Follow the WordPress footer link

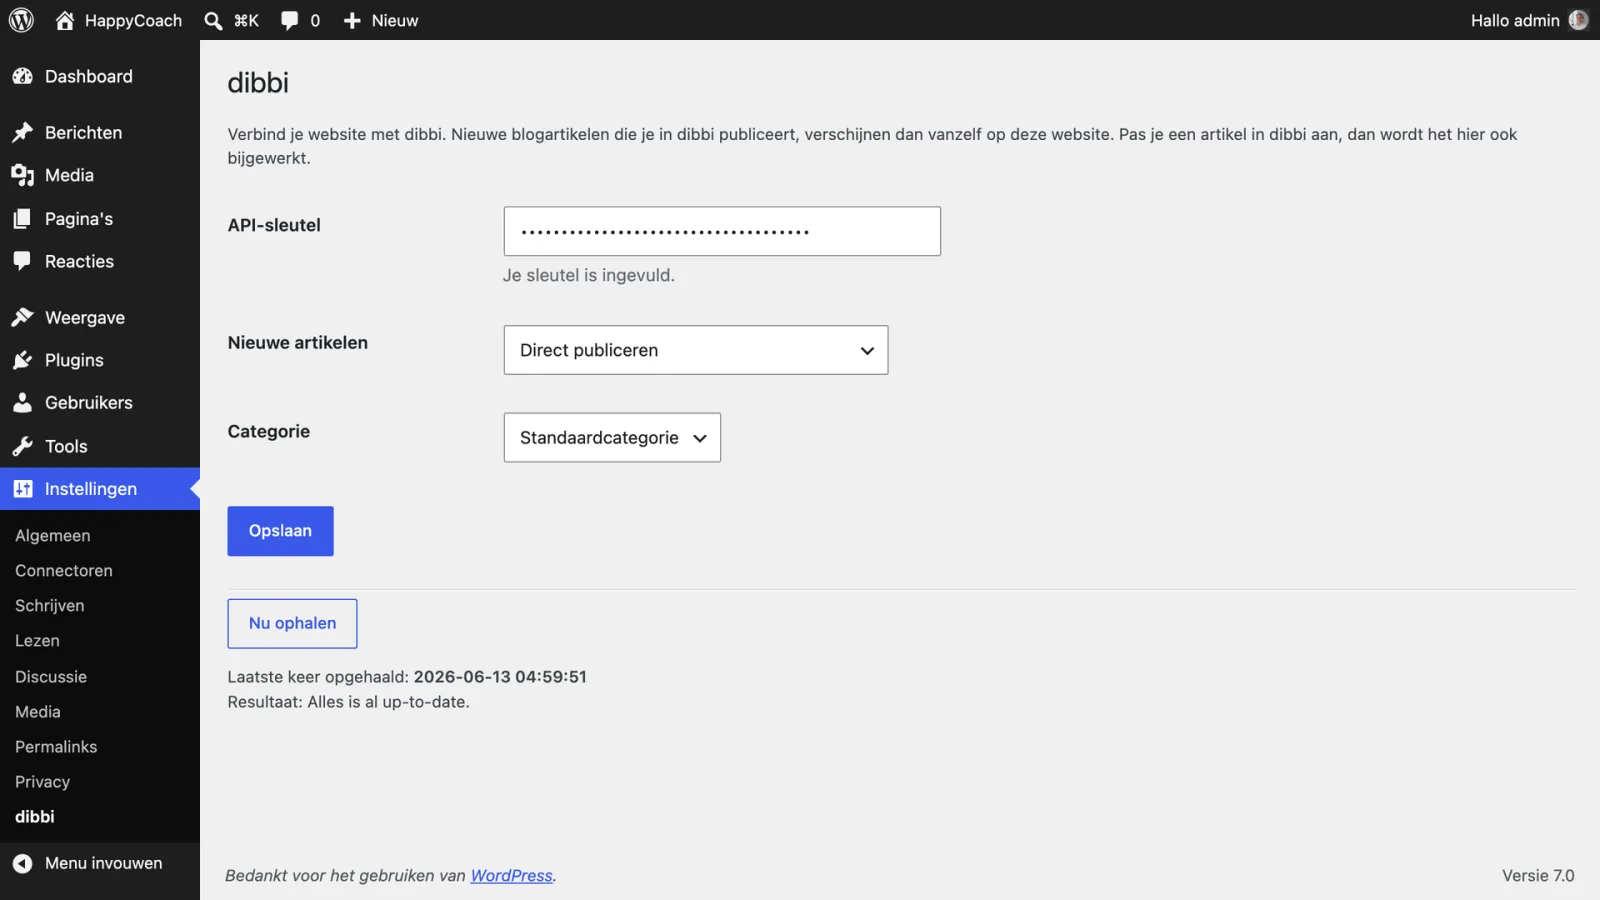511,875
